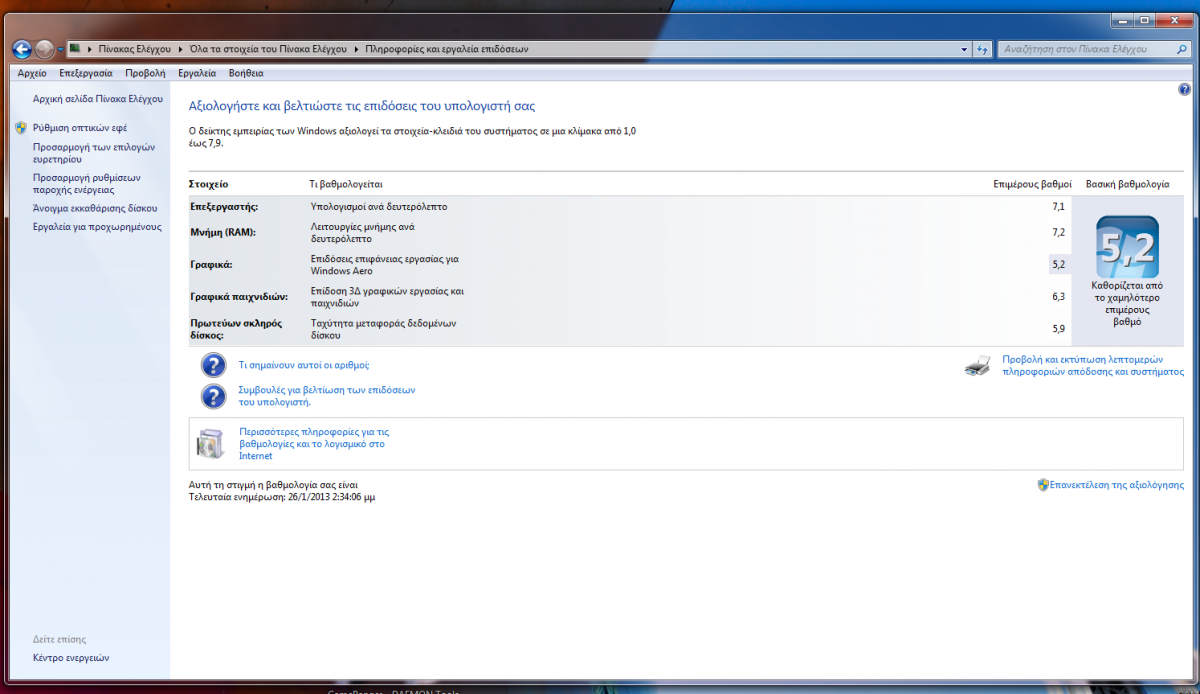The image size is (1200, 694).
Task: Open Άνοιγμα εκκαθάρισης δίσκου link
Action: click(x=95, y=208)
